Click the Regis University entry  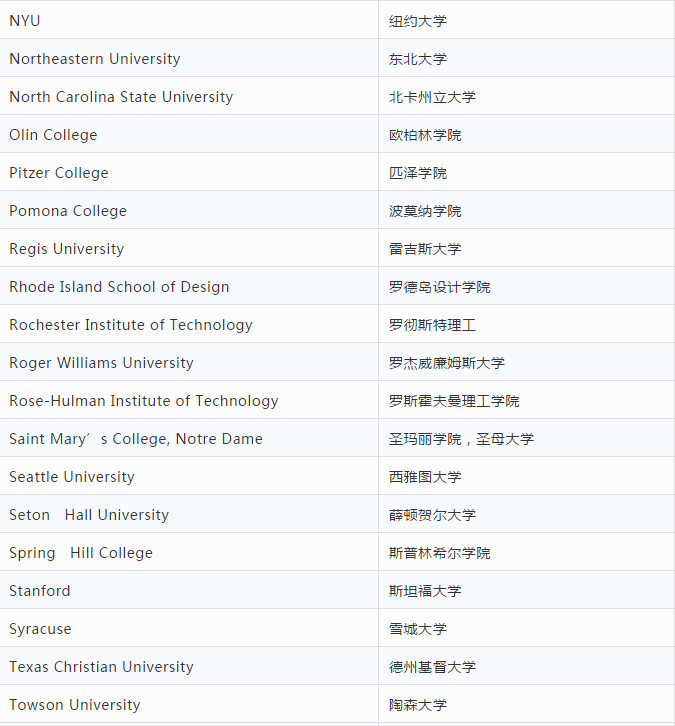(x=67, y=249)
